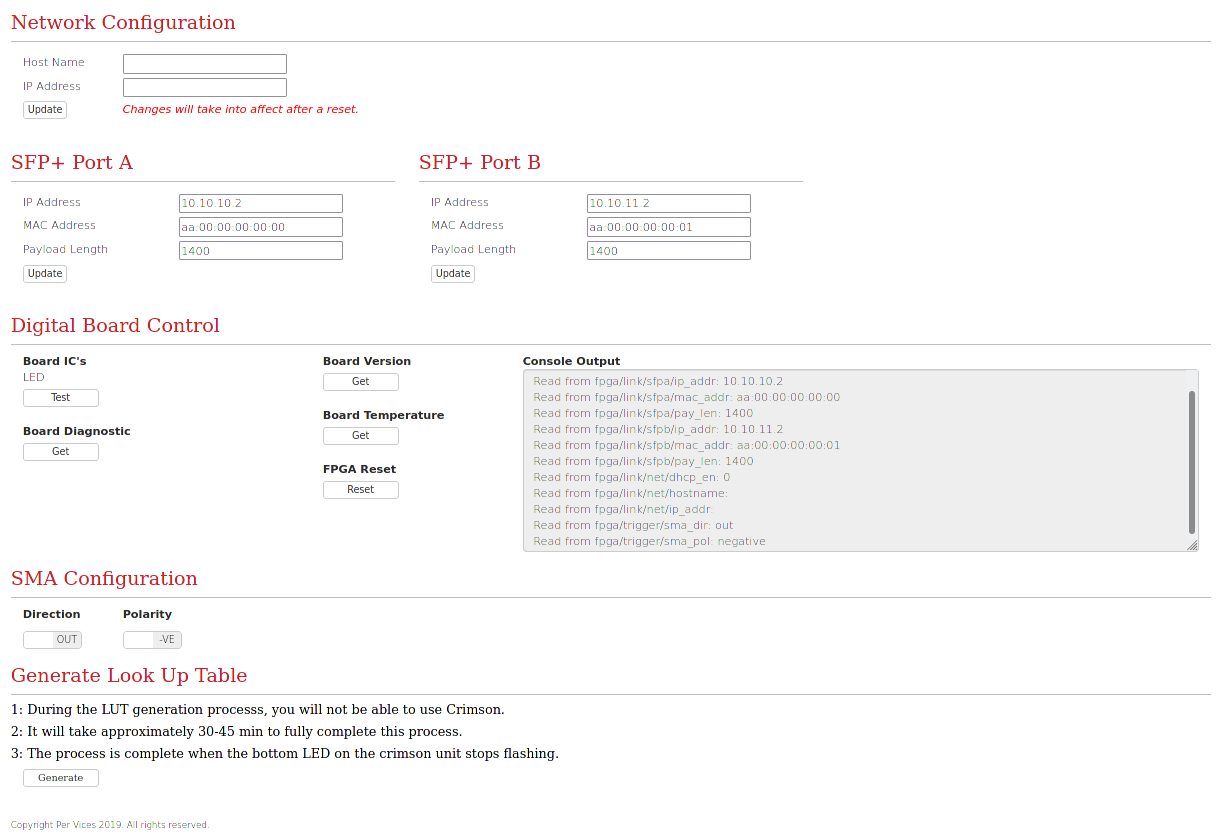Toggle the SMA Polarity switch
Viewport: 1222px width, 834px height.
152,640
